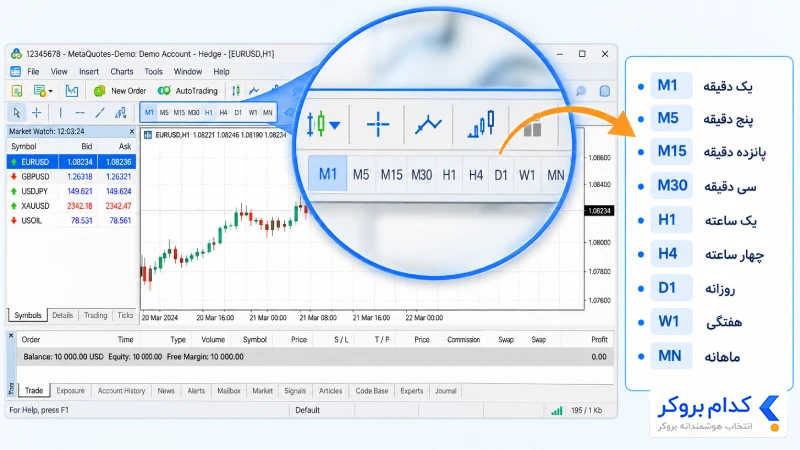The image size is (800, 450).
Task: Select M1 in the small unmagnified timeframe bar
Action: click(149, 113)
